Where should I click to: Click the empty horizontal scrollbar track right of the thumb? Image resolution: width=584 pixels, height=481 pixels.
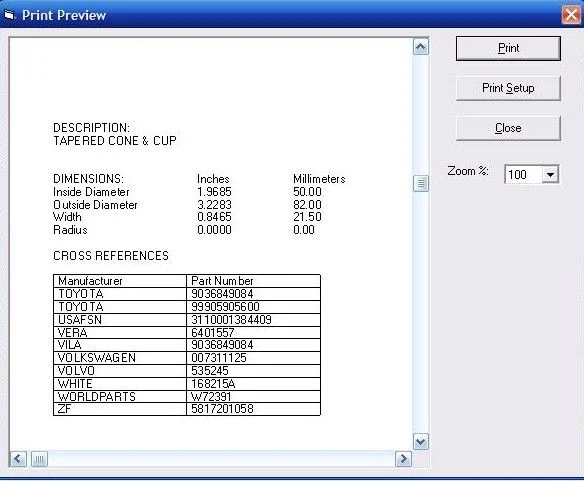221,459
